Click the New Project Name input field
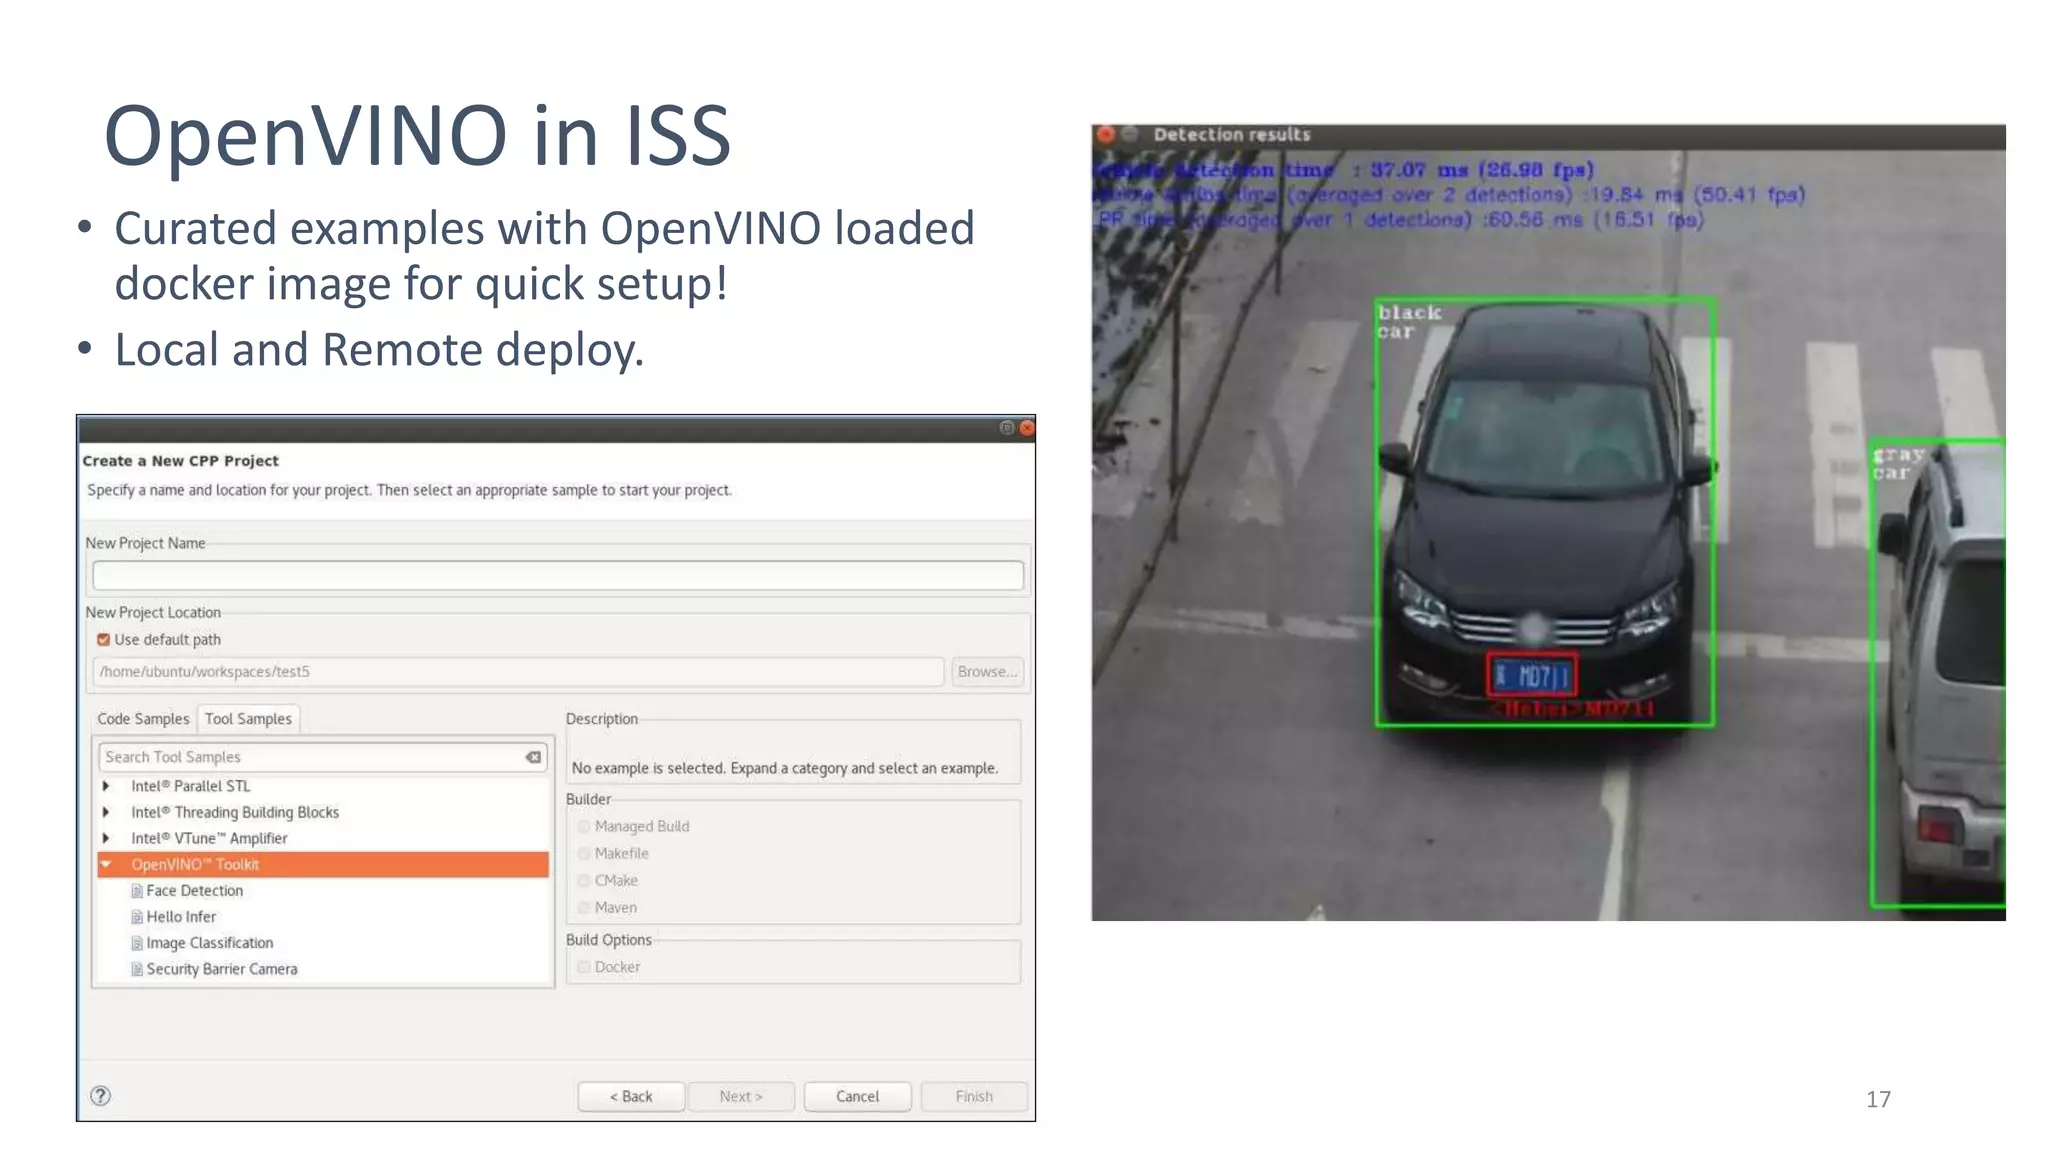The width and height of the screenshot is (2048, 1152). (558, 575)
